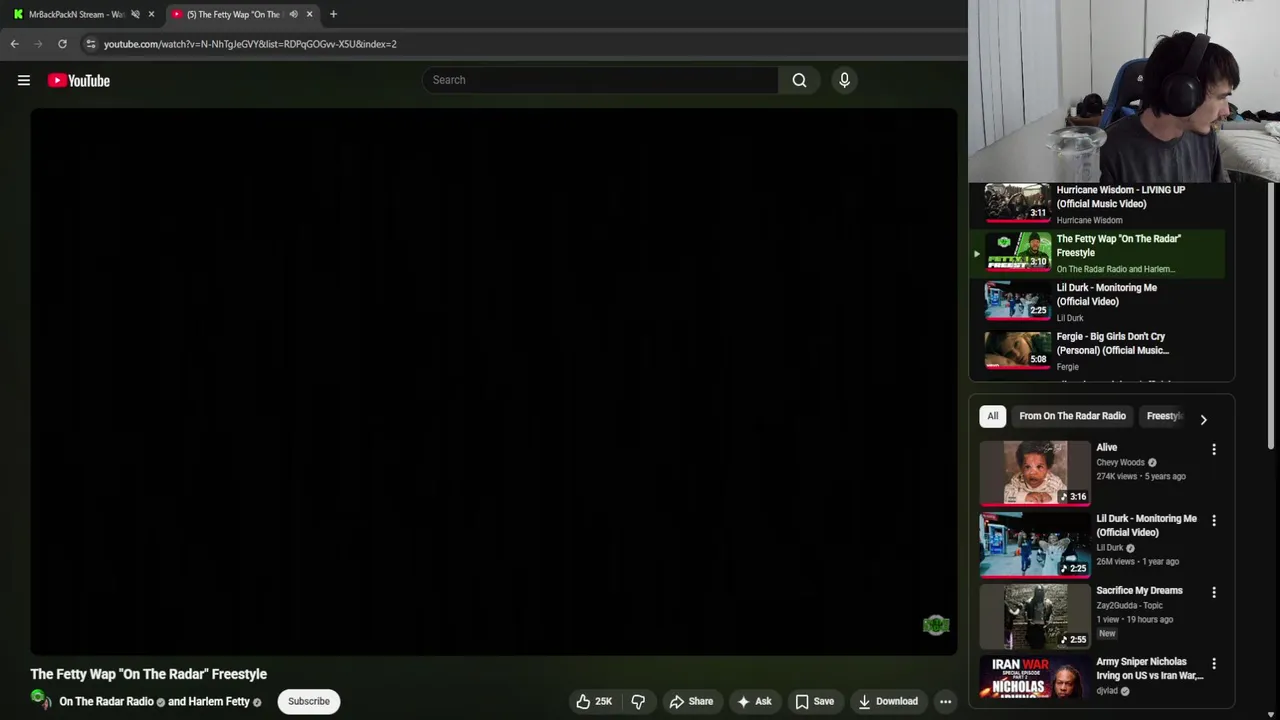This screenshot has width=1280, height=720.
Task: Open options for recommended Lil Durk video
Action: pos(1214,521)
